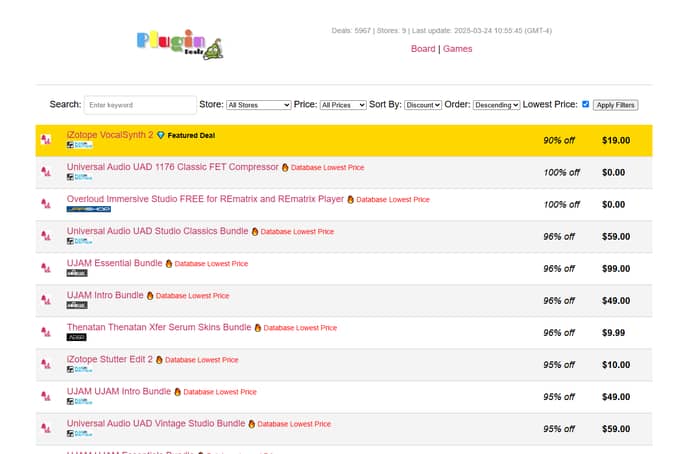
Task: Open the Games link
Action: [458, 49]
